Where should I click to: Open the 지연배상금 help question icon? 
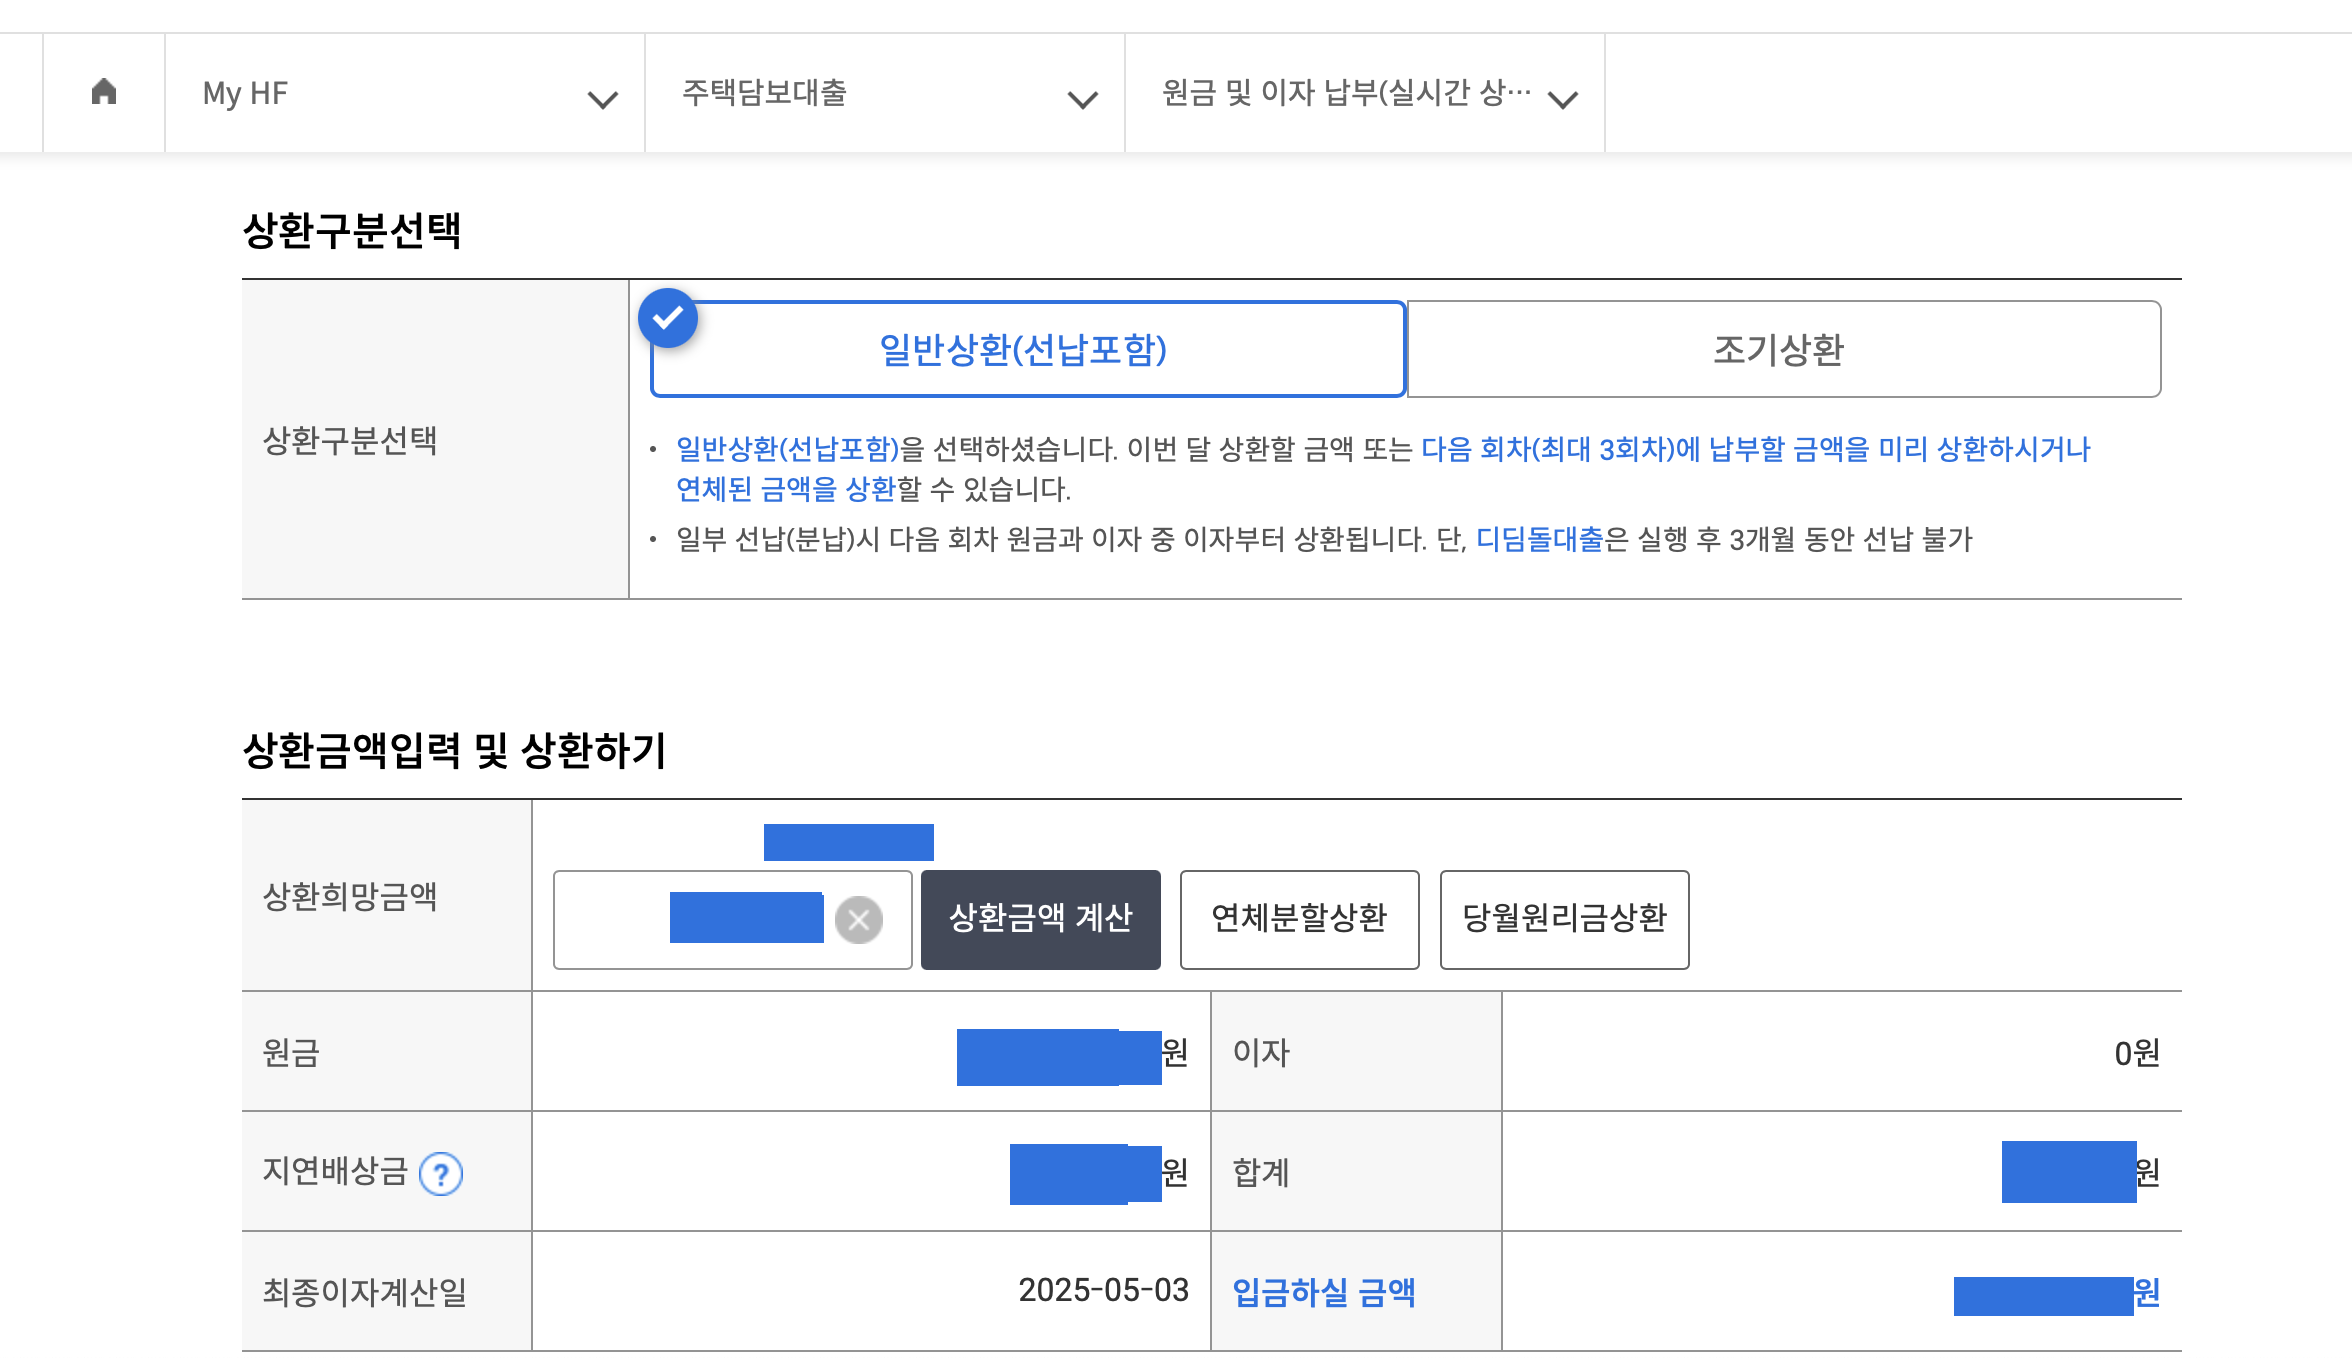point(440,1174)
